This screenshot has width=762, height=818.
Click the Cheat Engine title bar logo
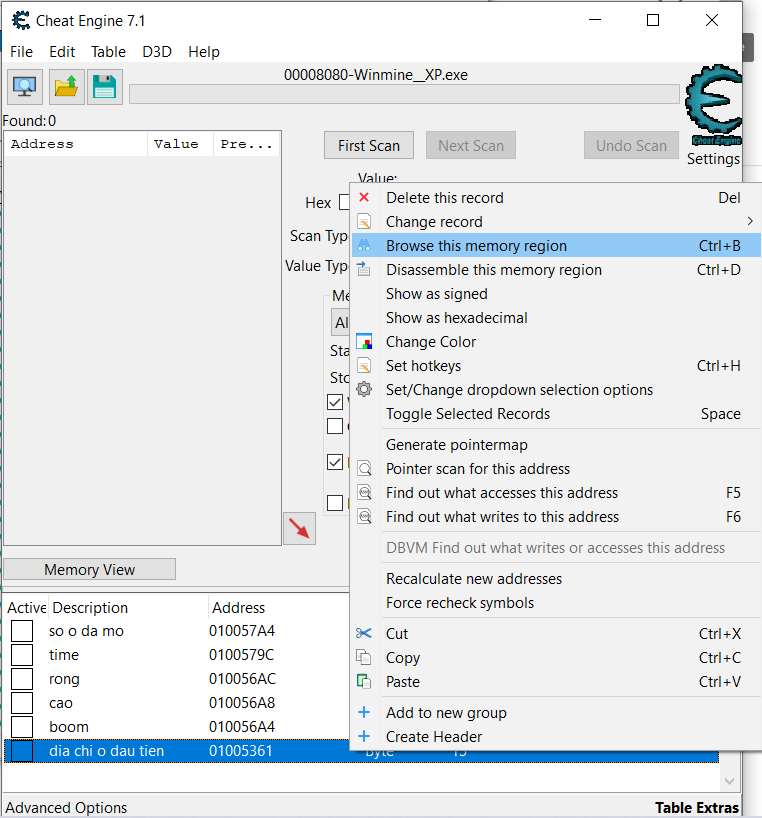(21, 20)
